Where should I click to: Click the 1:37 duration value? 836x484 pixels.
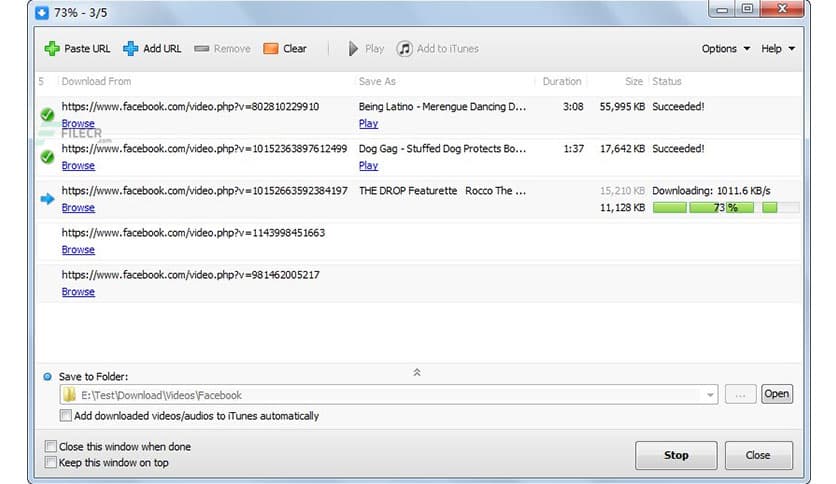pyautogui.click(x=574, y=149)
